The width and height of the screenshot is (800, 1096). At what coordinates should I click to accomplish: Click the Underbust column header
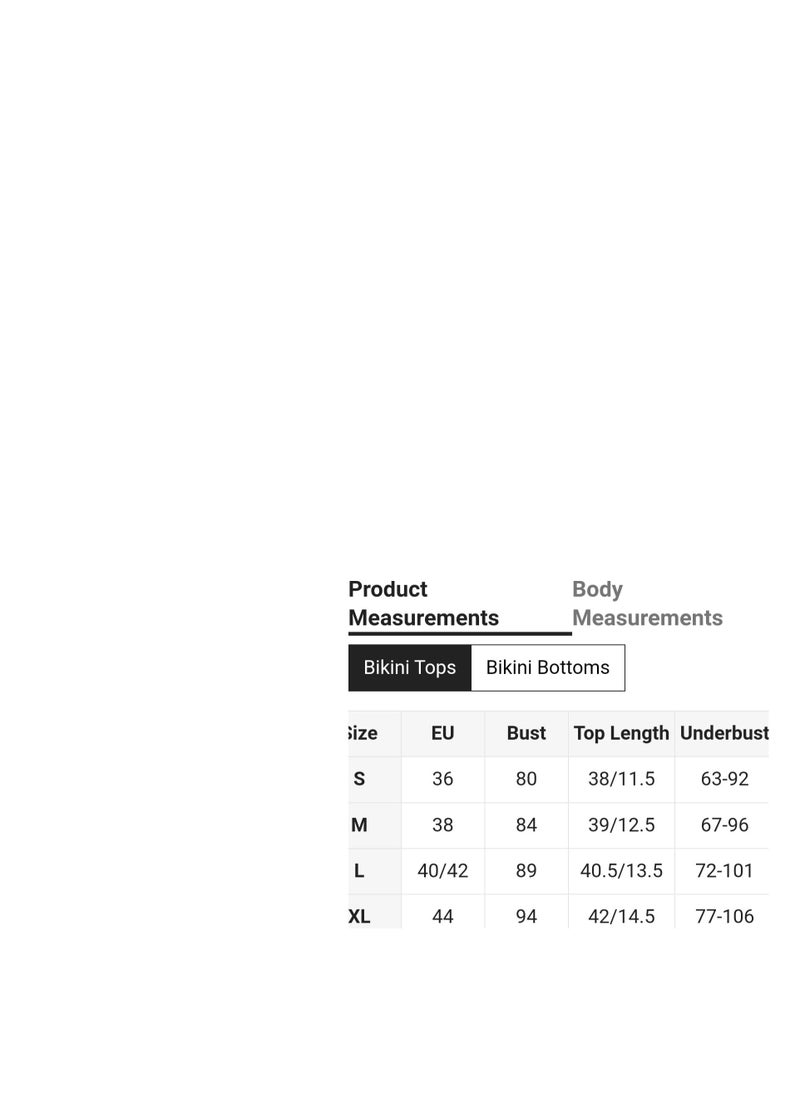(722, 733)
